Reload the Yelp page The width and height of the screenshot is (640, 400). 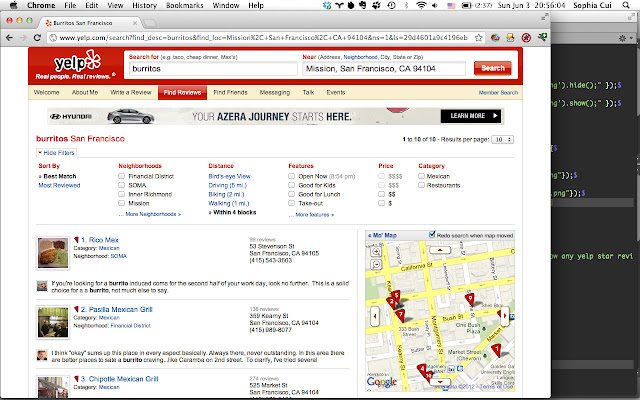(37, 38)
